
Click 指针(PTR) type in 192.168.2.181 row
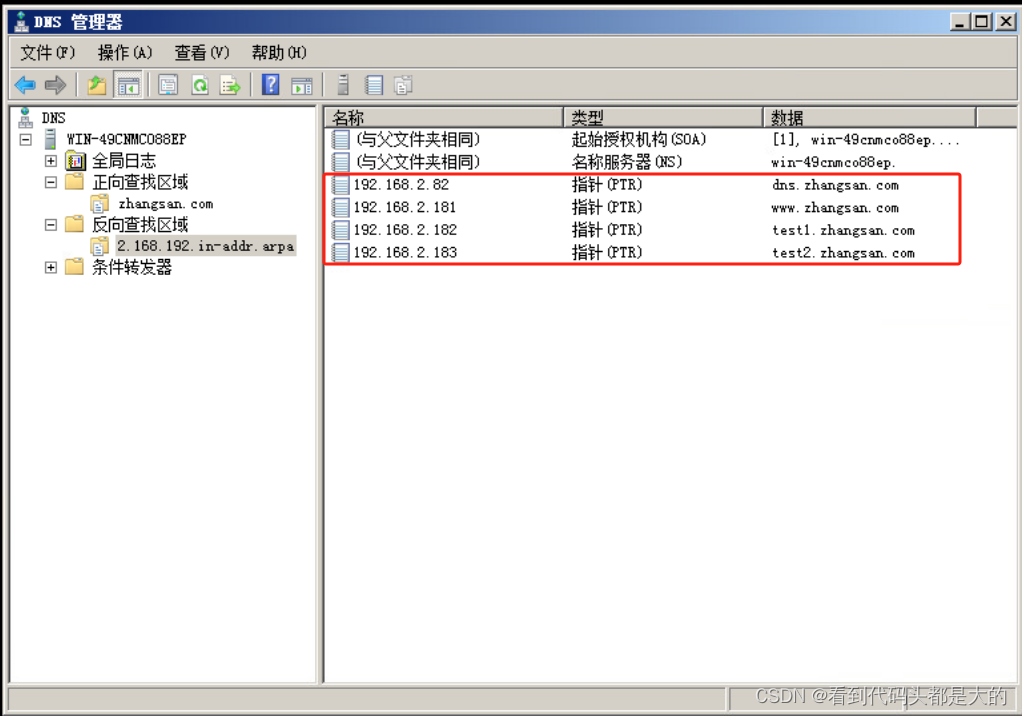(607, 207)
